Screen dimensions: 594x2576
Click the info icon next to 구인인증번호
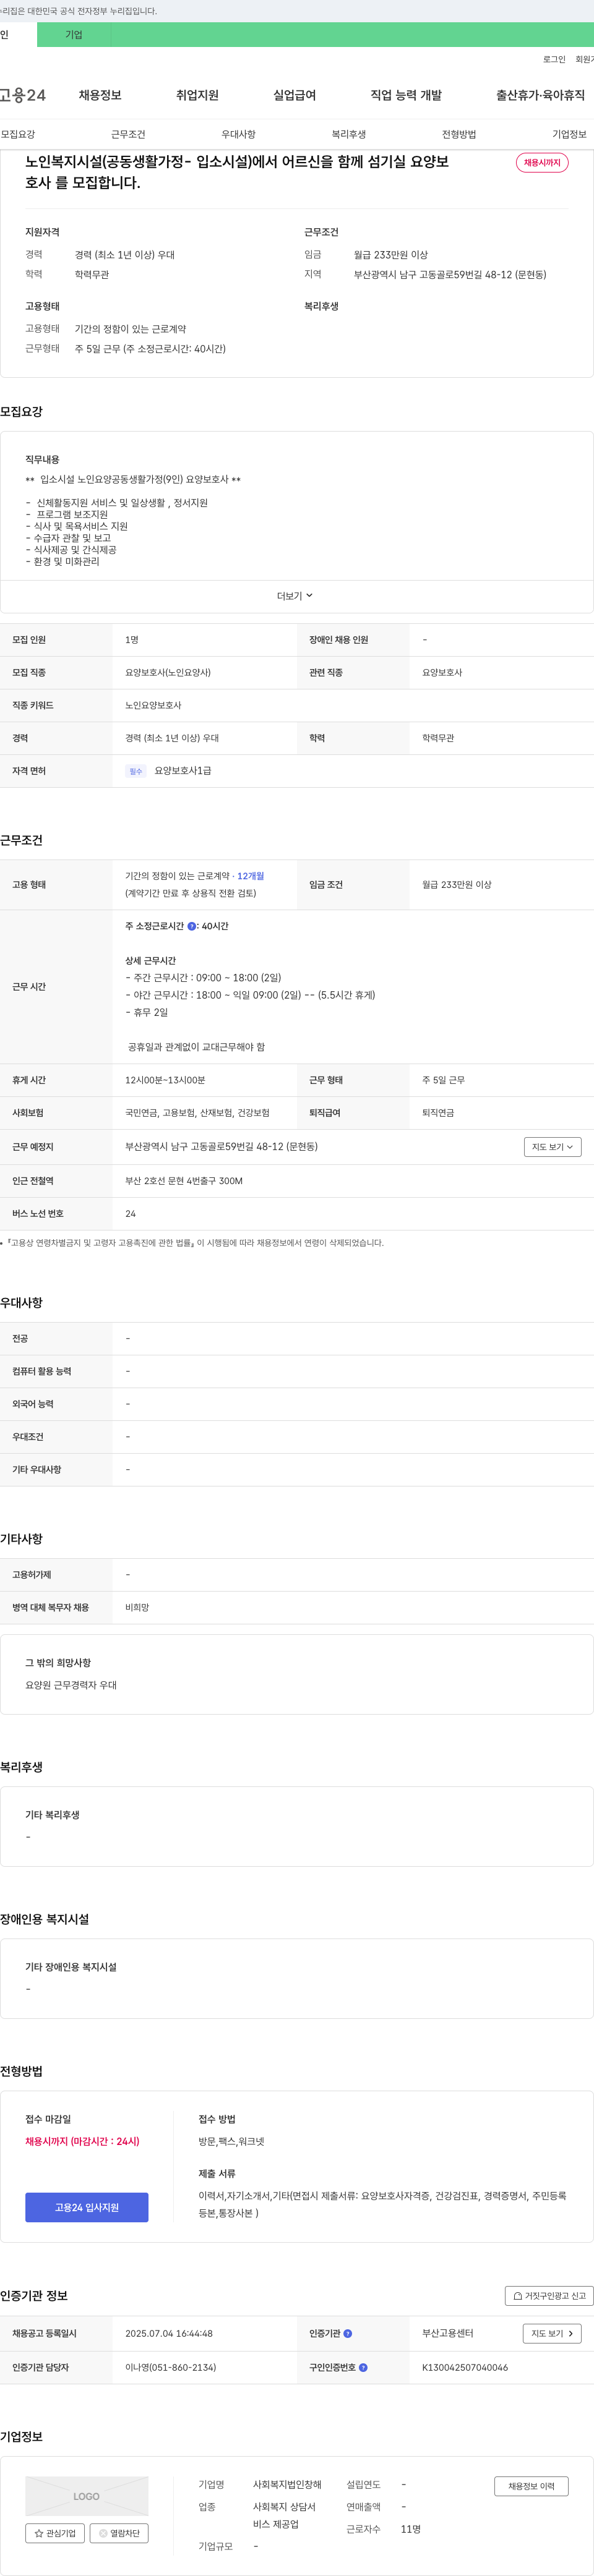pos(363,2367)
